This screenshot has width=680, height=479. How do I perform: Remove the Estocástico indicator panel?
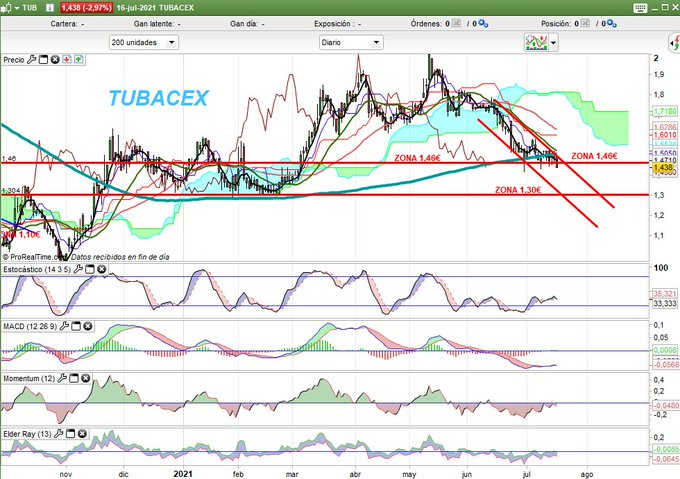101,269
